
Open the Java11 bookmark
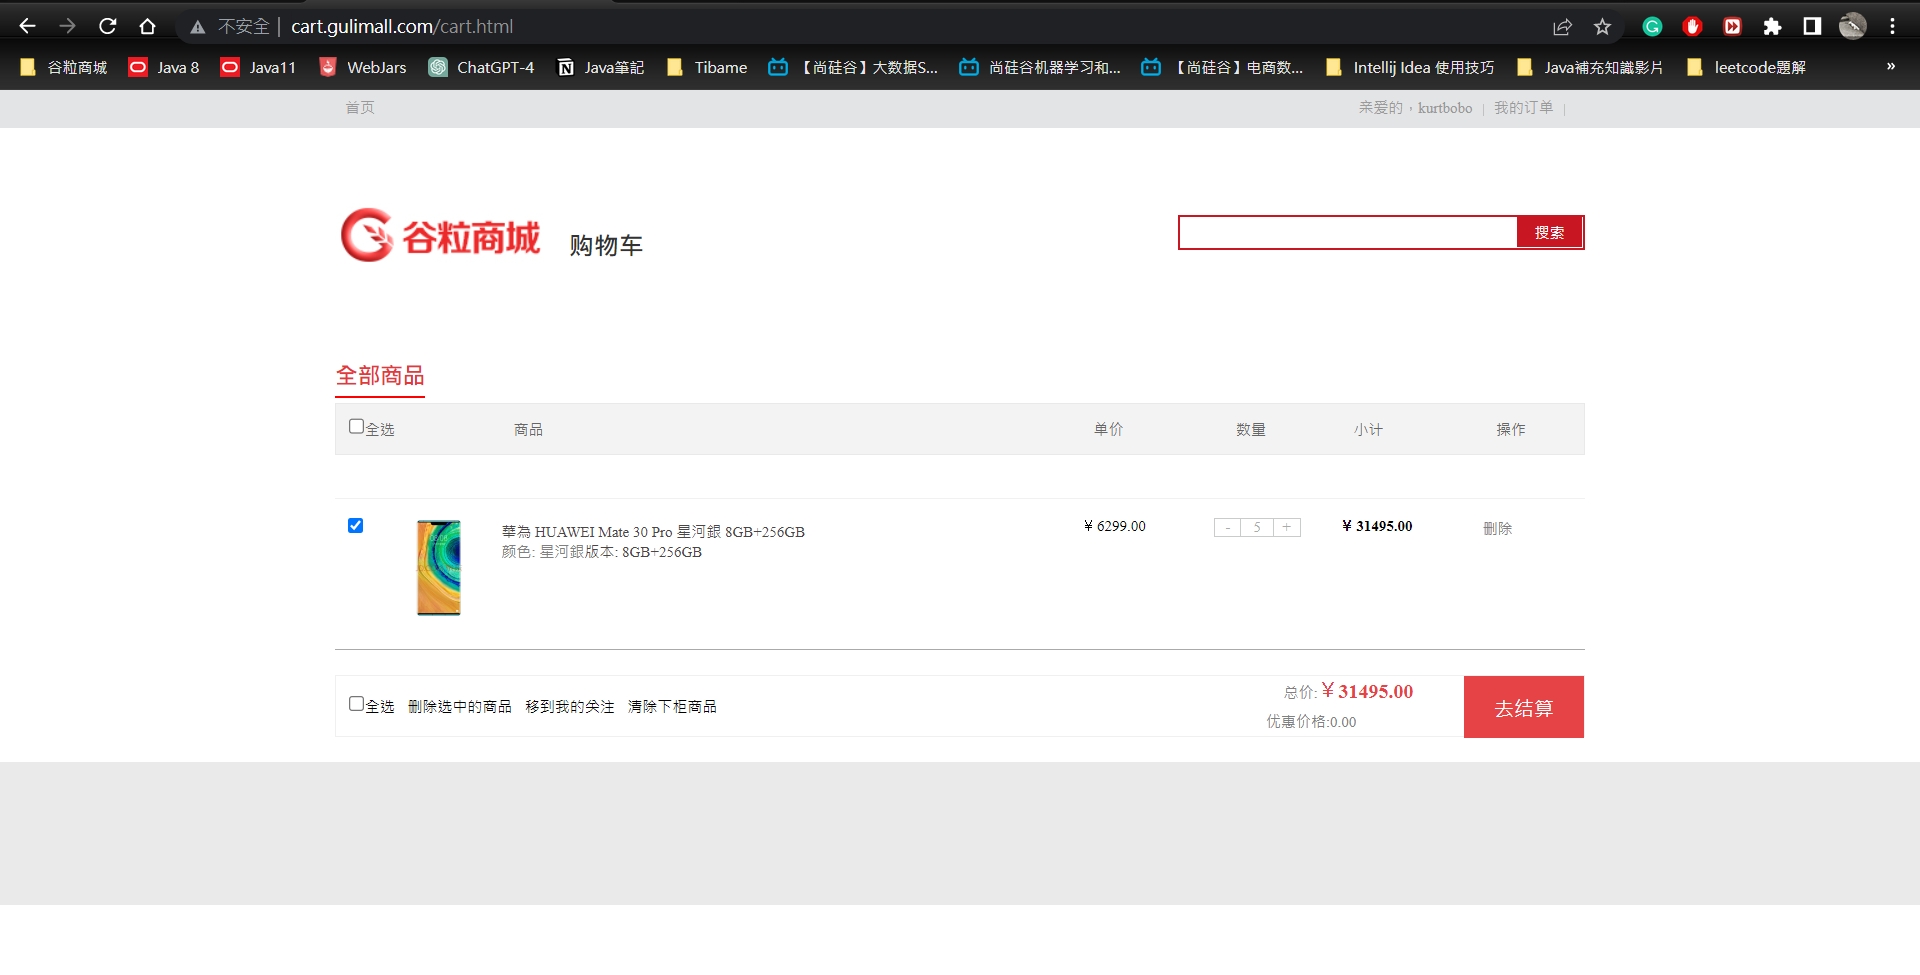pyautogui.click(x=258, y=67)
